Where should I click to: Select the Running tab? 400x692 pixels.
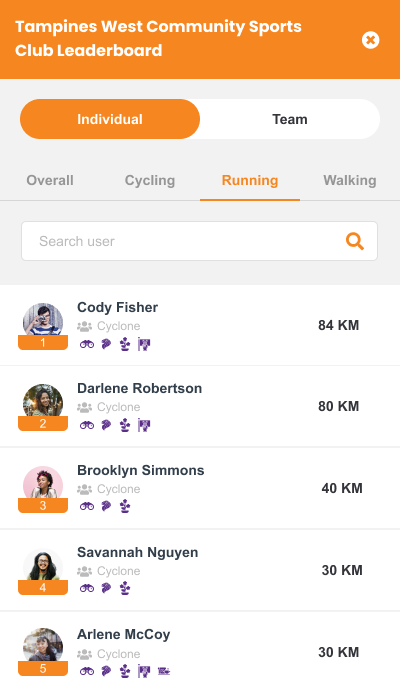click(250, 180)
